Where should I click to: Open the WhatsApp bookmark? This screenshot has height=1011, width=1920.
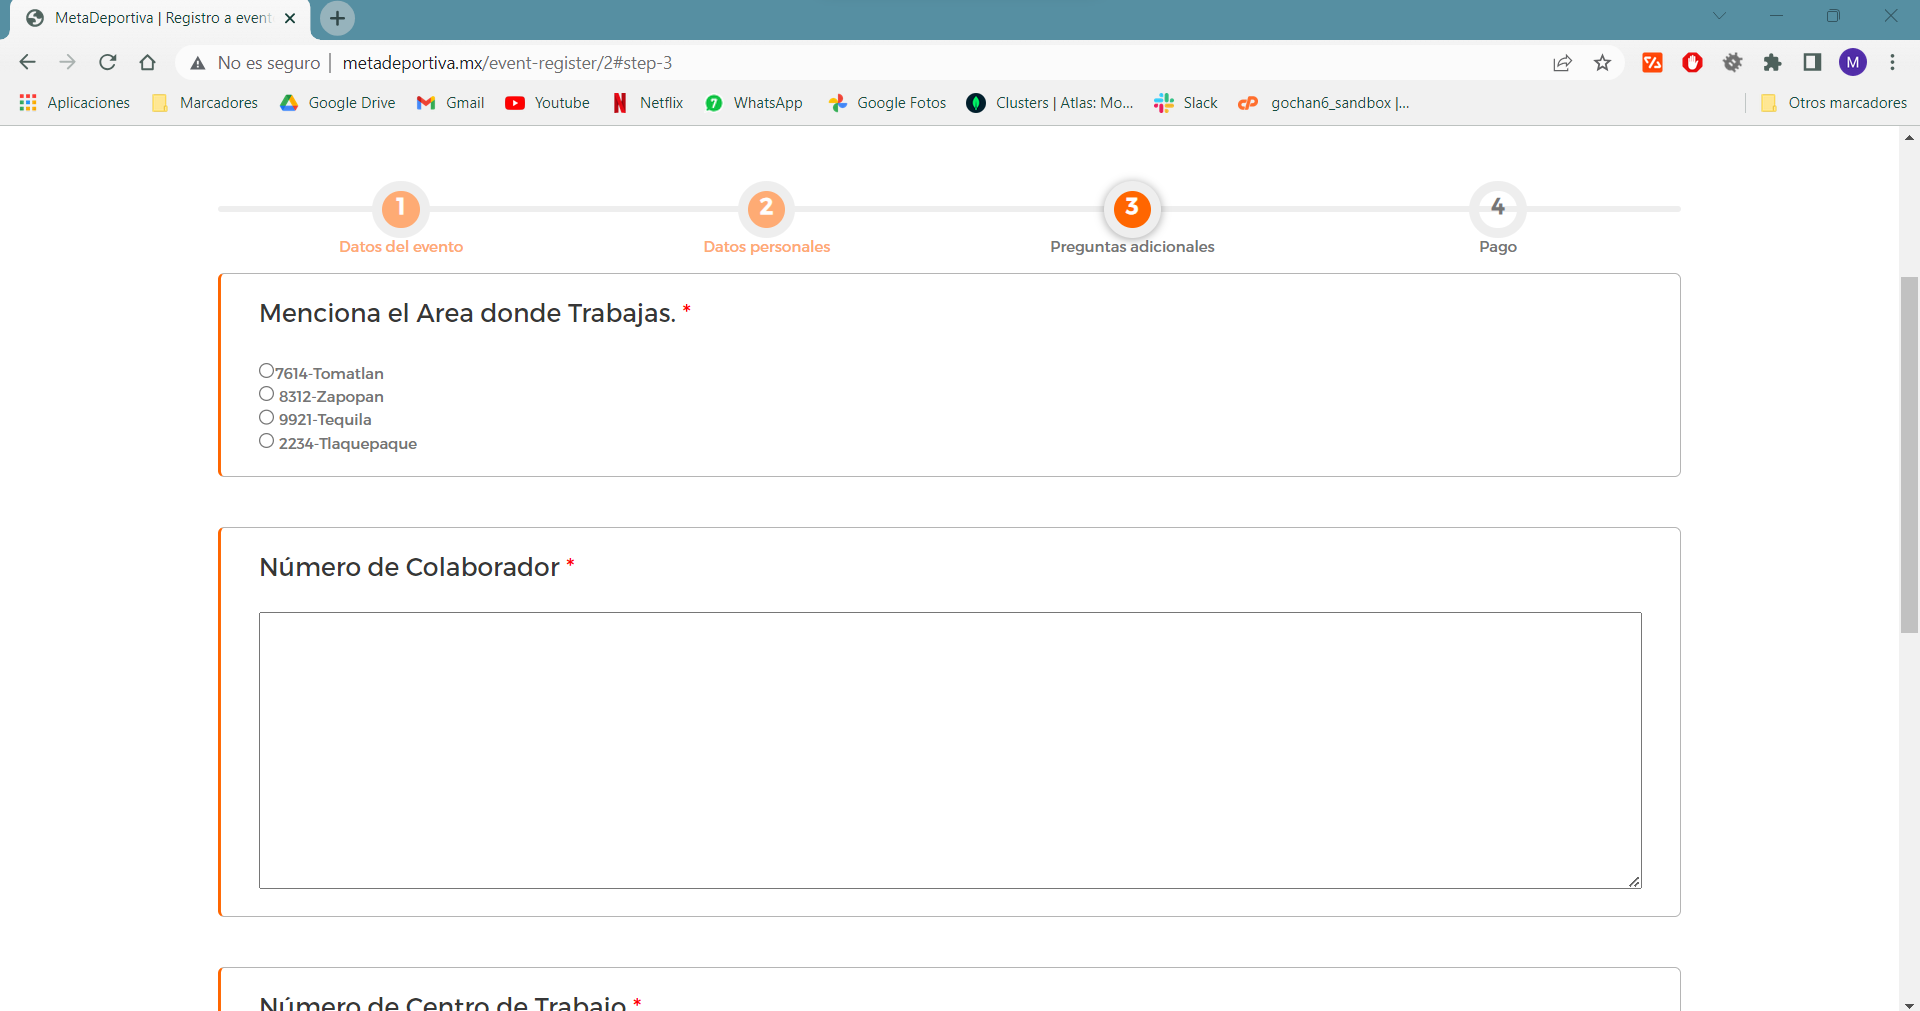tap(754, 103)
